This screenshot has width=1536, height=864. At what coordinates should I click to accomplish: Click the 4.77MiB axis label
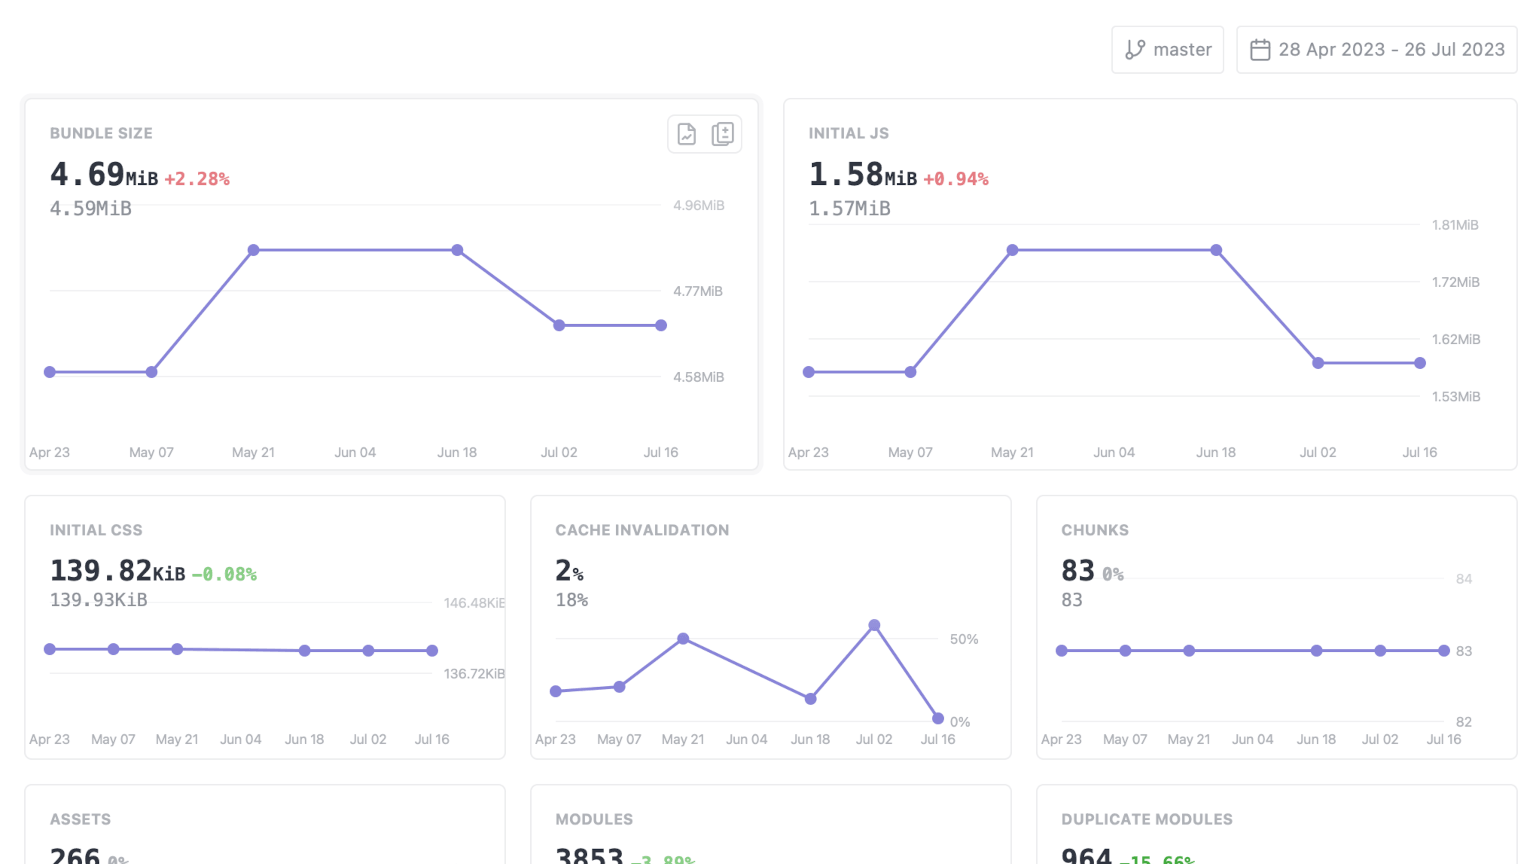[698, 291]
